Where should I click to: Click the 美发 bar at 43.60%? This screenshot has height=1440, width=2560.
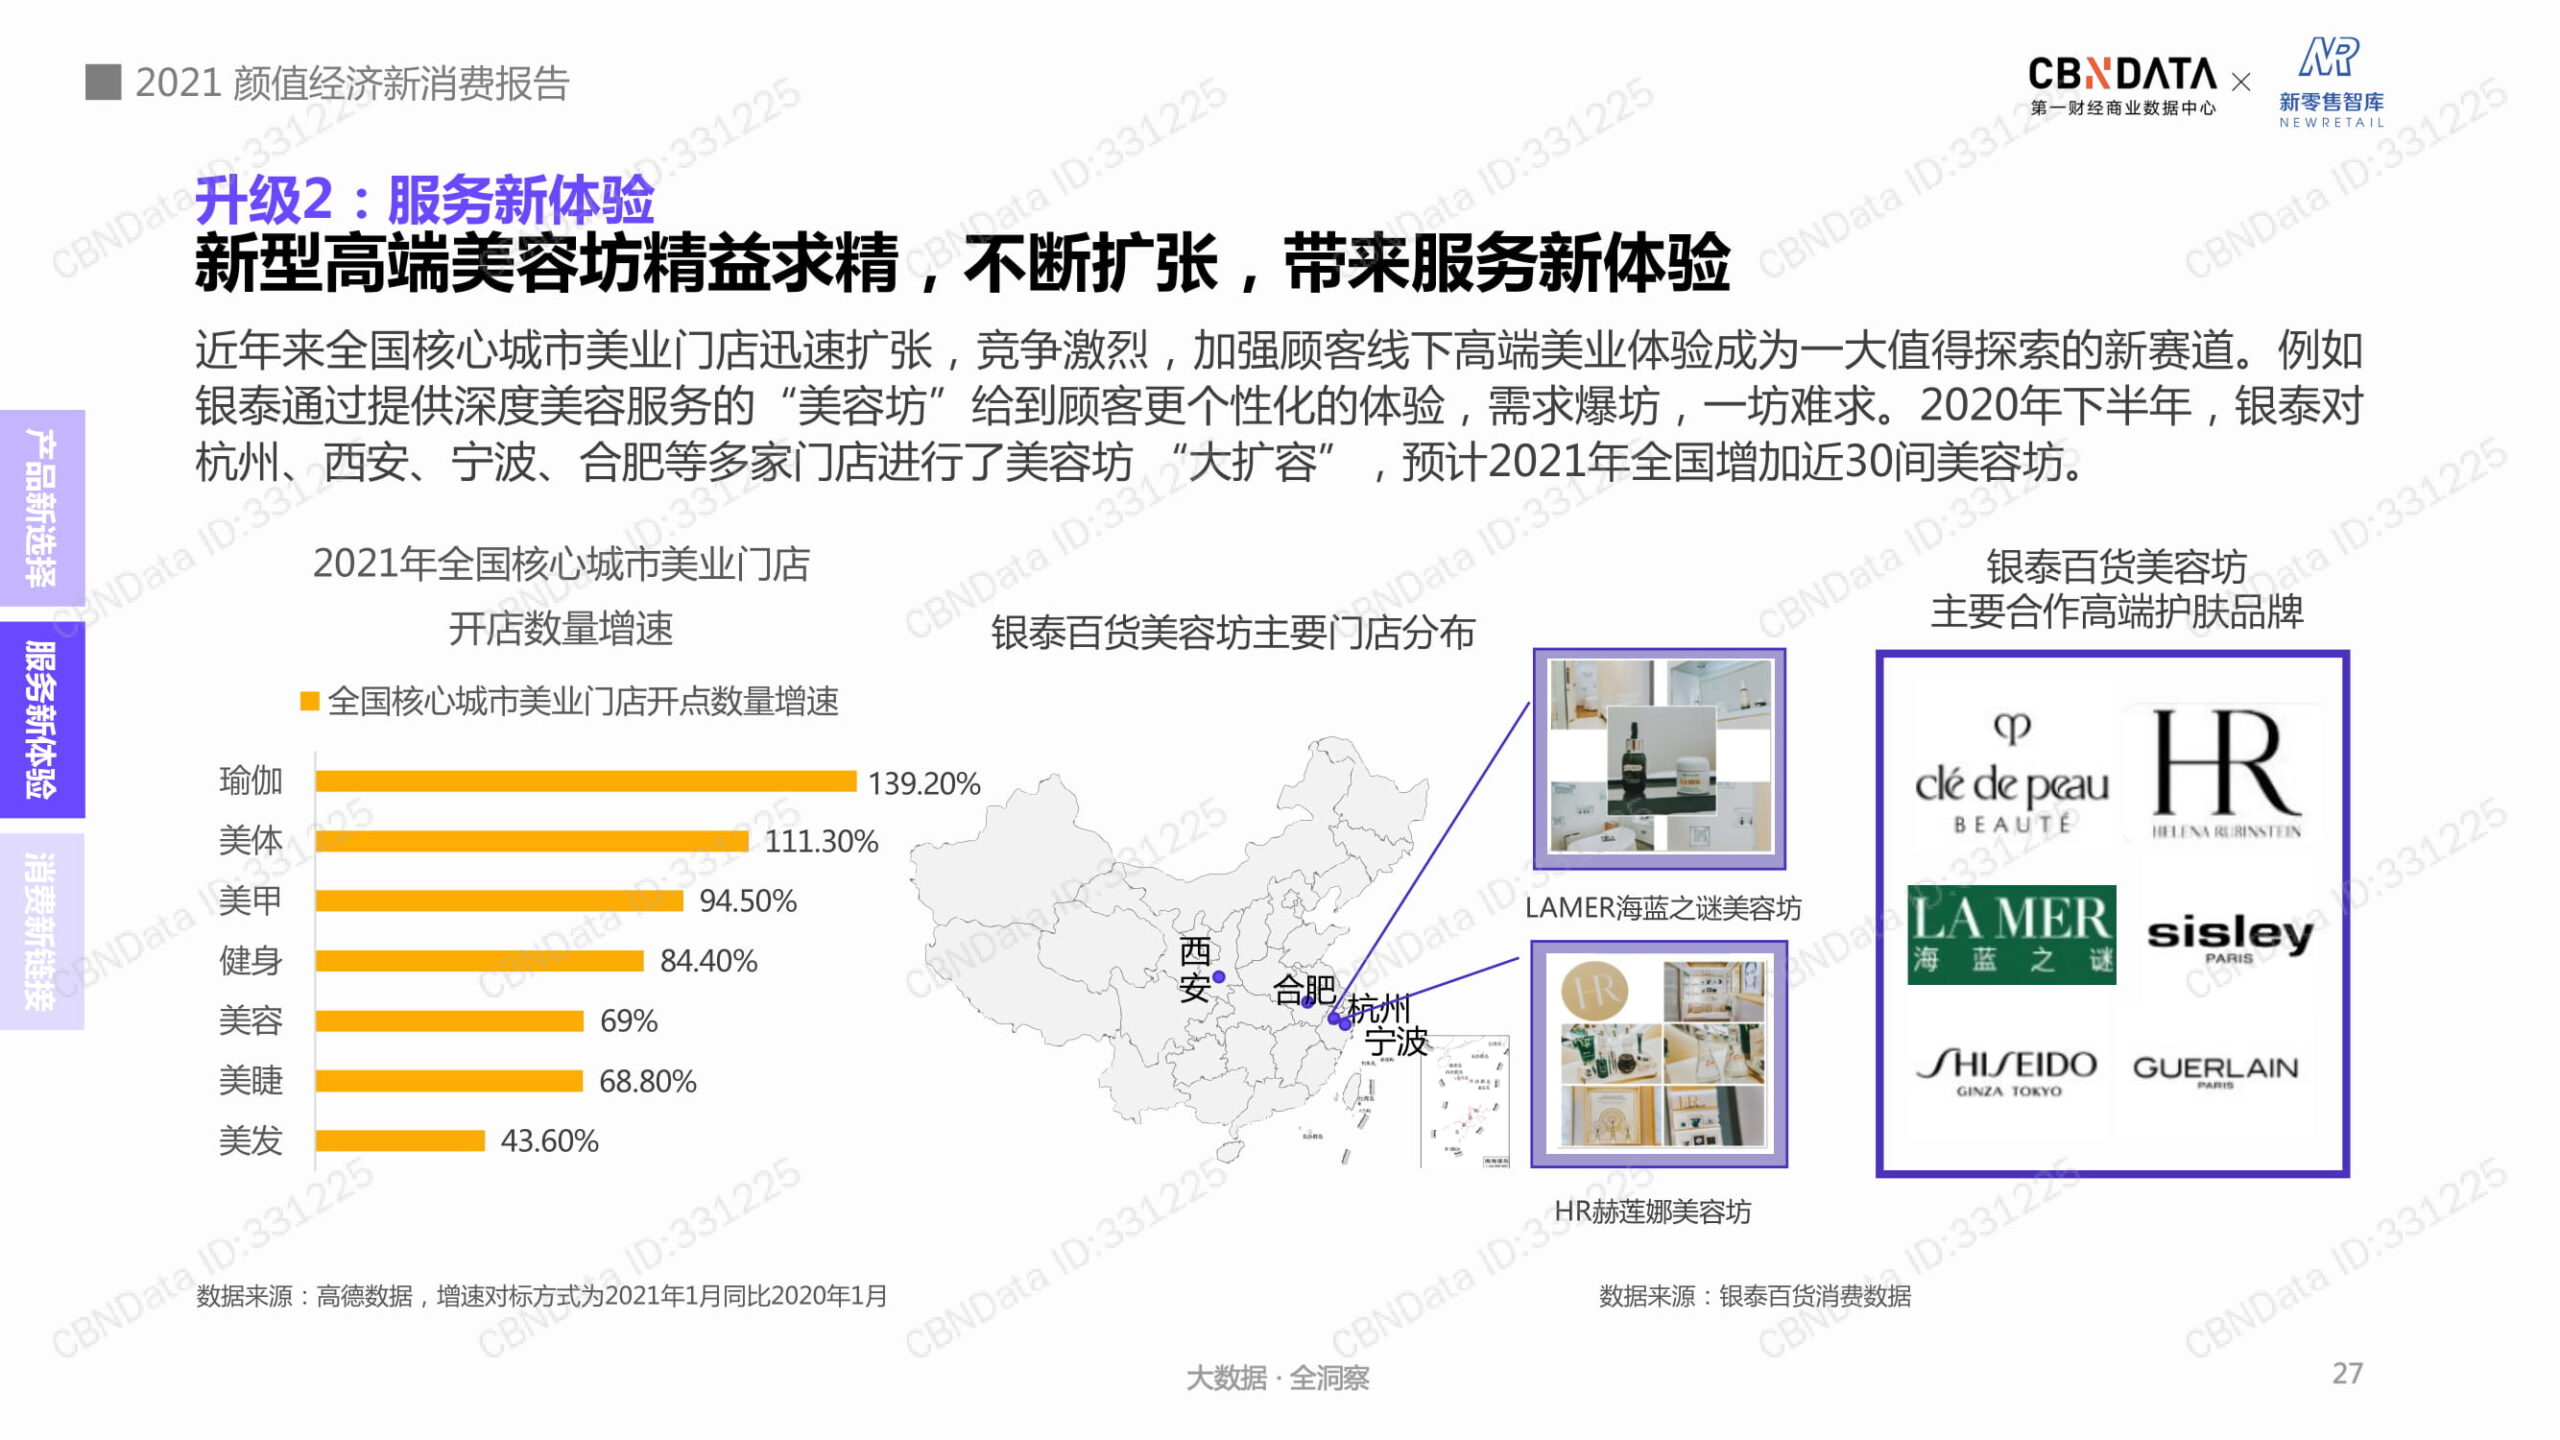tap(400, 1141)
